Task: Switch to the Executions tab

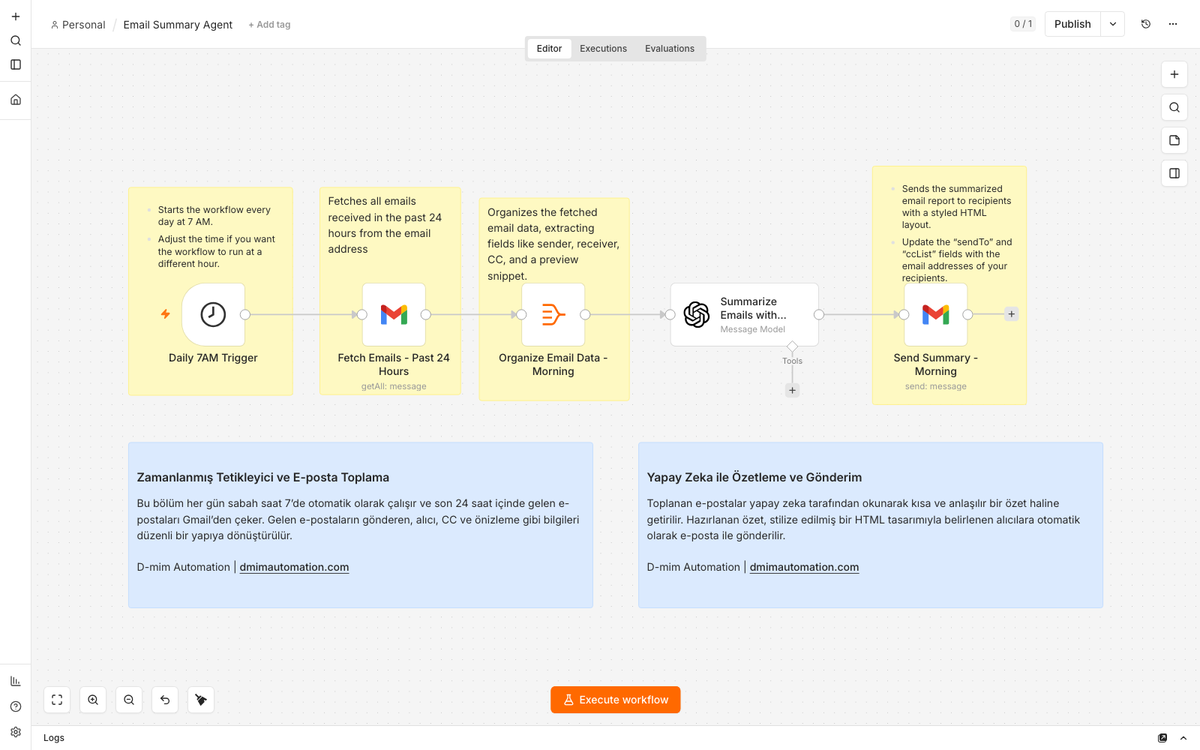Action: 603,48
